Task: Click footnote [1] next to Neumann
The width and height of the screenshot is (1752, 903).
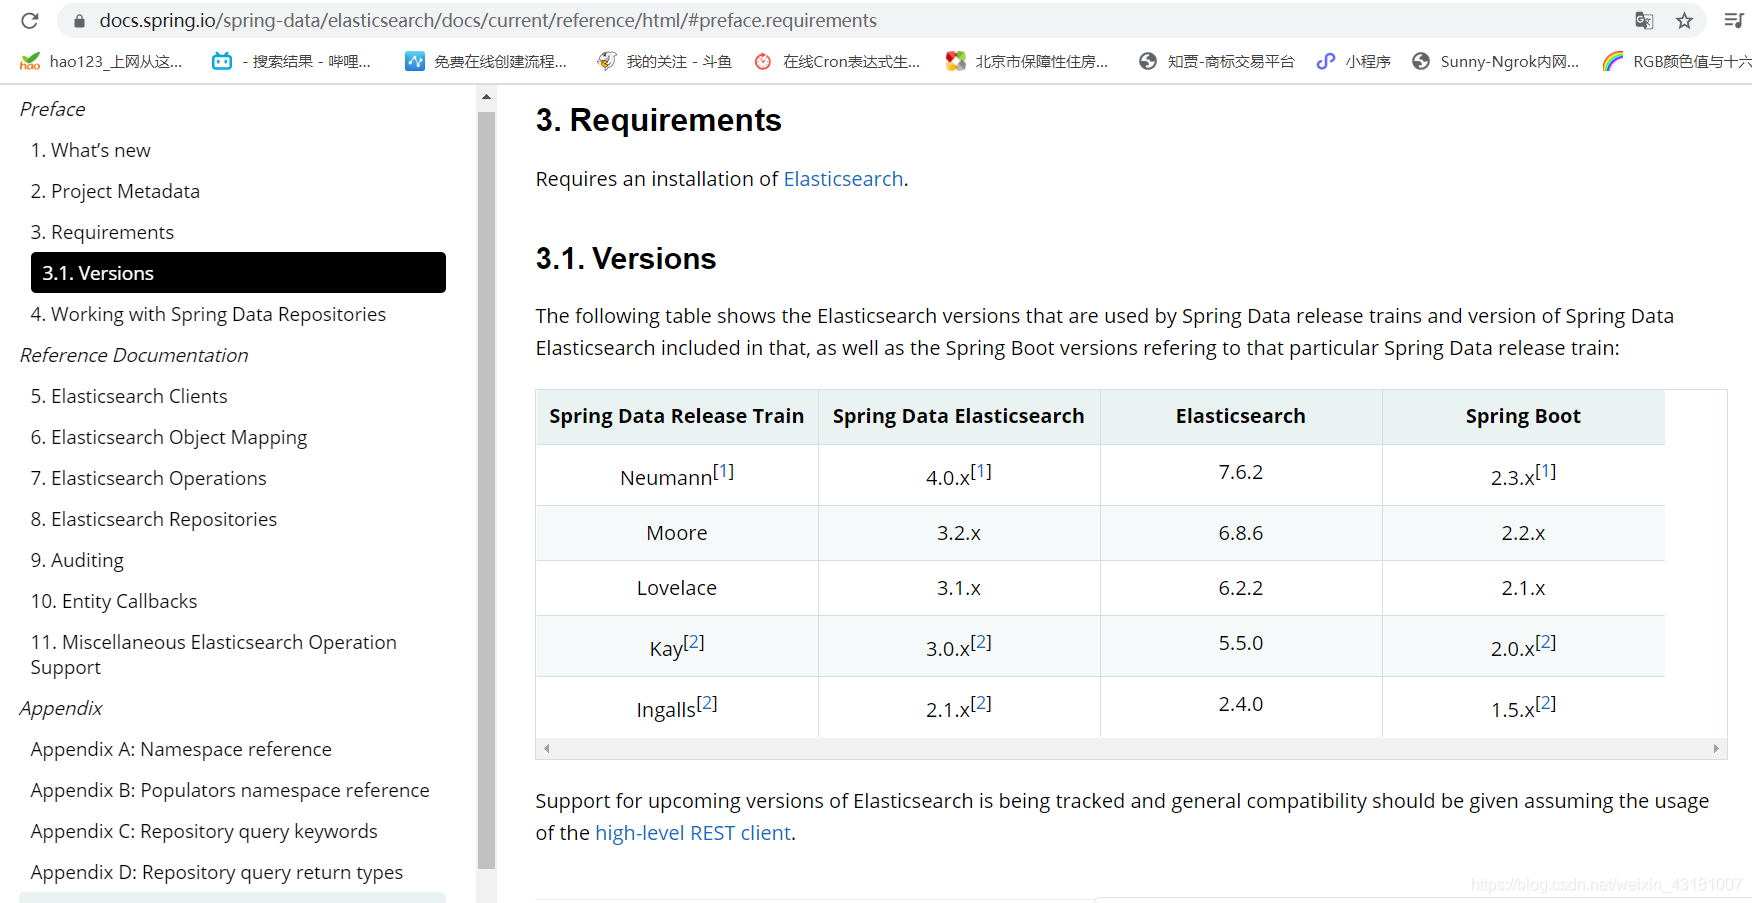Action: [723, 471]
